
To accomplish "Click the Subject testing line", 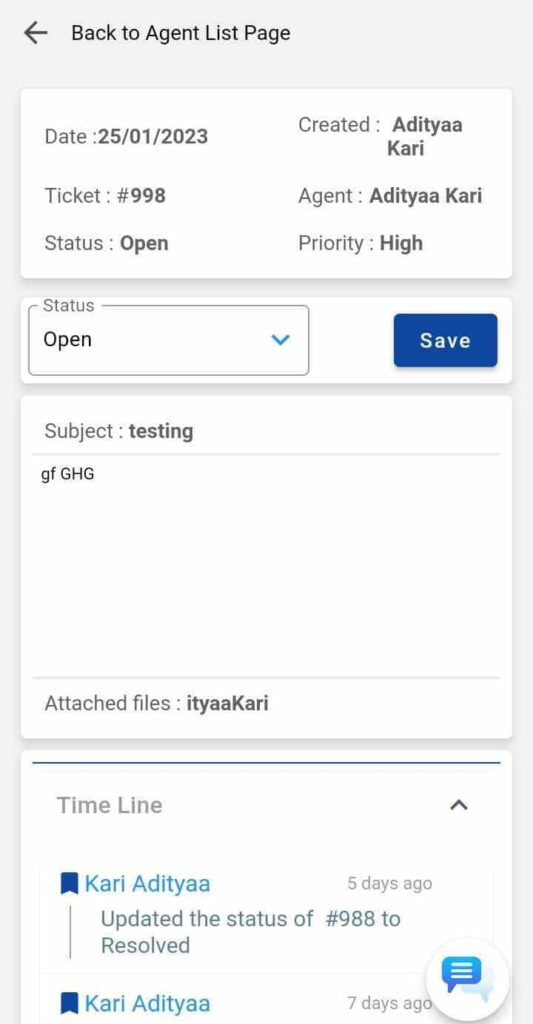I will (x=119, y=431).
